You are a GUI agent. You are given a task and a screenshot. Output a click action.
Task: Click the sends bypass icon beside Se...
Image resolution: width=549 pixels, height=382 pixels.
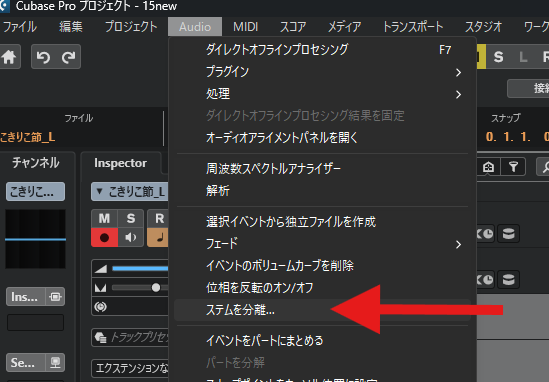(55, 363)
